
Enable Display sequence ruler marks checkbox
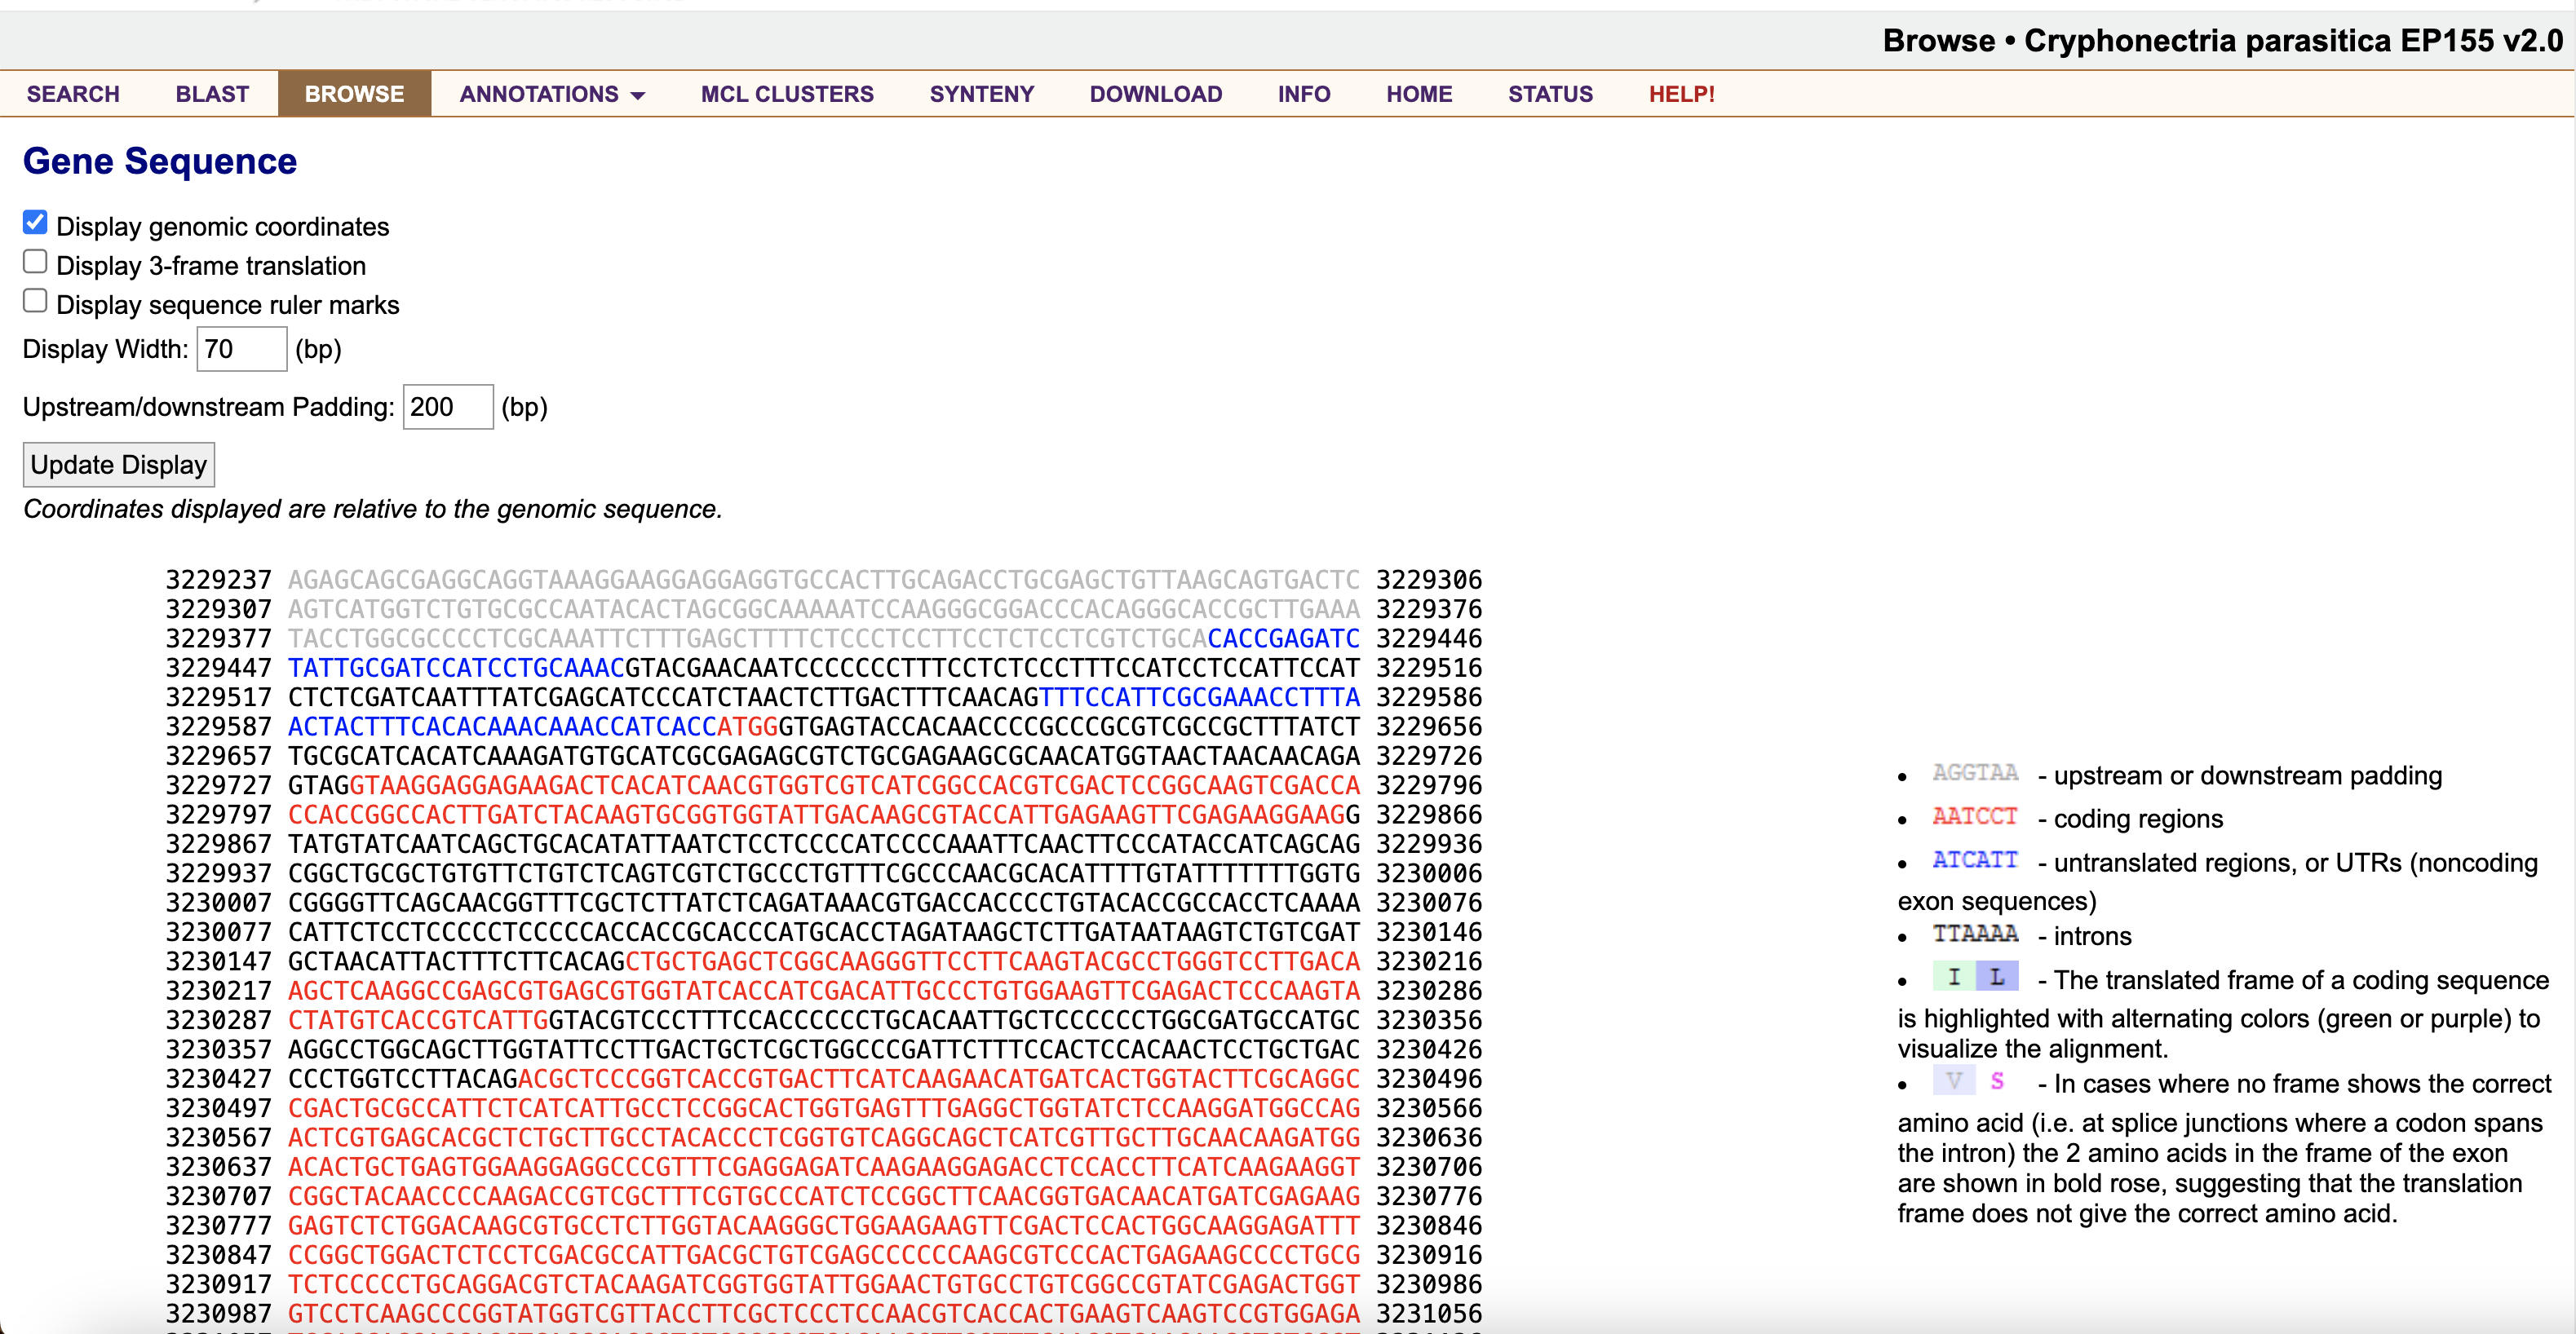click(35, 301)
